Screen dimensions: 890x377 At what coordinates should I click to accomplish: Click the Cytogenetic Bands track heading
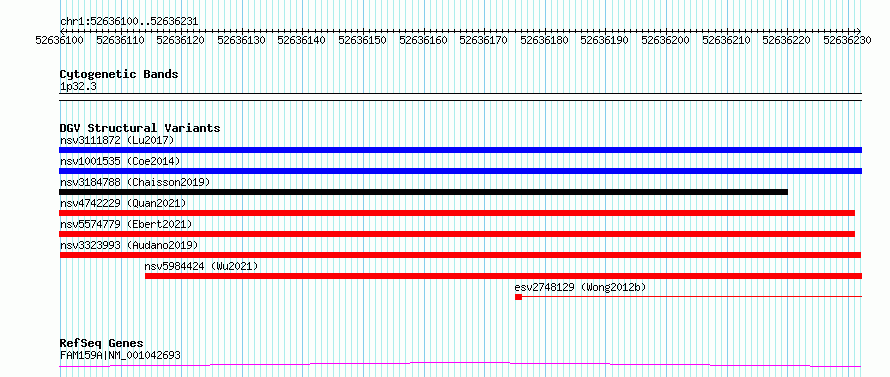[119, 74]
